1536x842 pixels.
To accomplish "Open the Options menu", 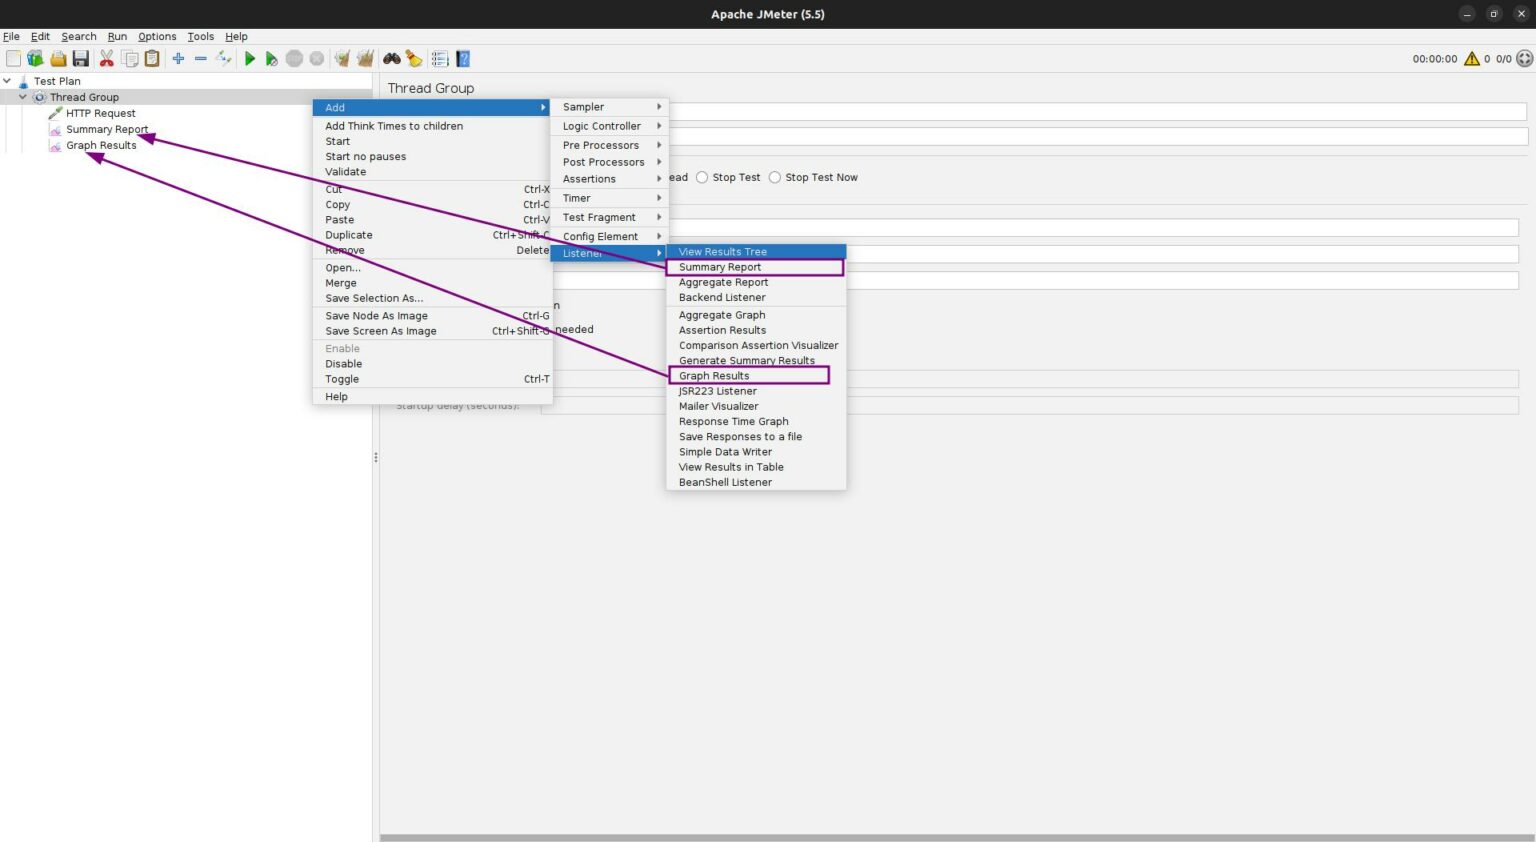I will click(x=157, y=36).
